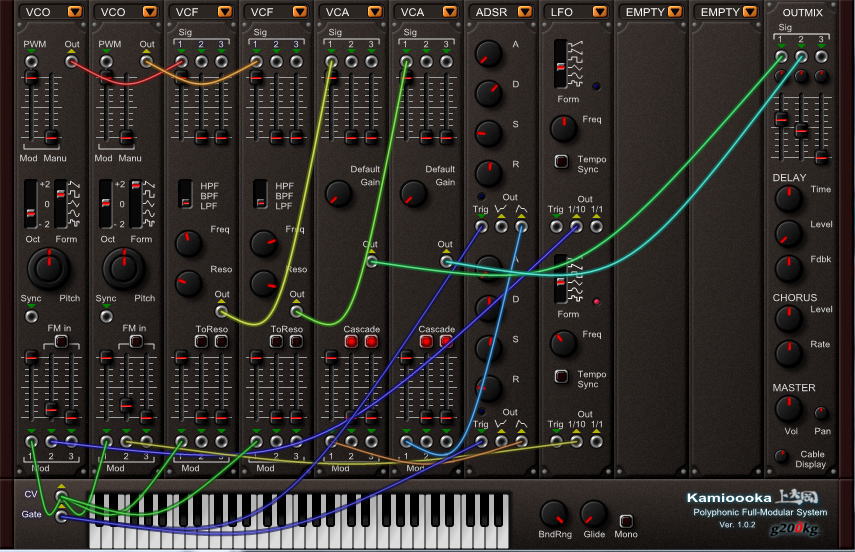Click the first VCA Default Gain knob
Image resolution: width=855 pixels, height=552 pixels.
click(x=338, y=194)
